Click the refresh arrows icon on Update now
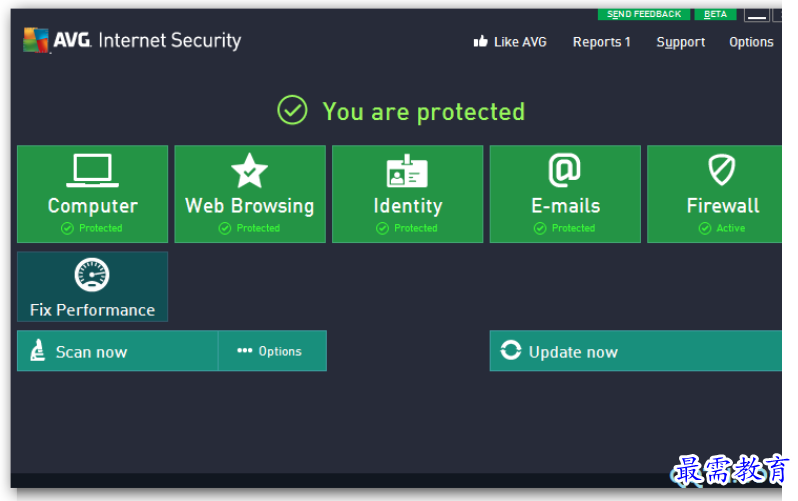Screen dimensions: 798x501 tap(510, 350)
